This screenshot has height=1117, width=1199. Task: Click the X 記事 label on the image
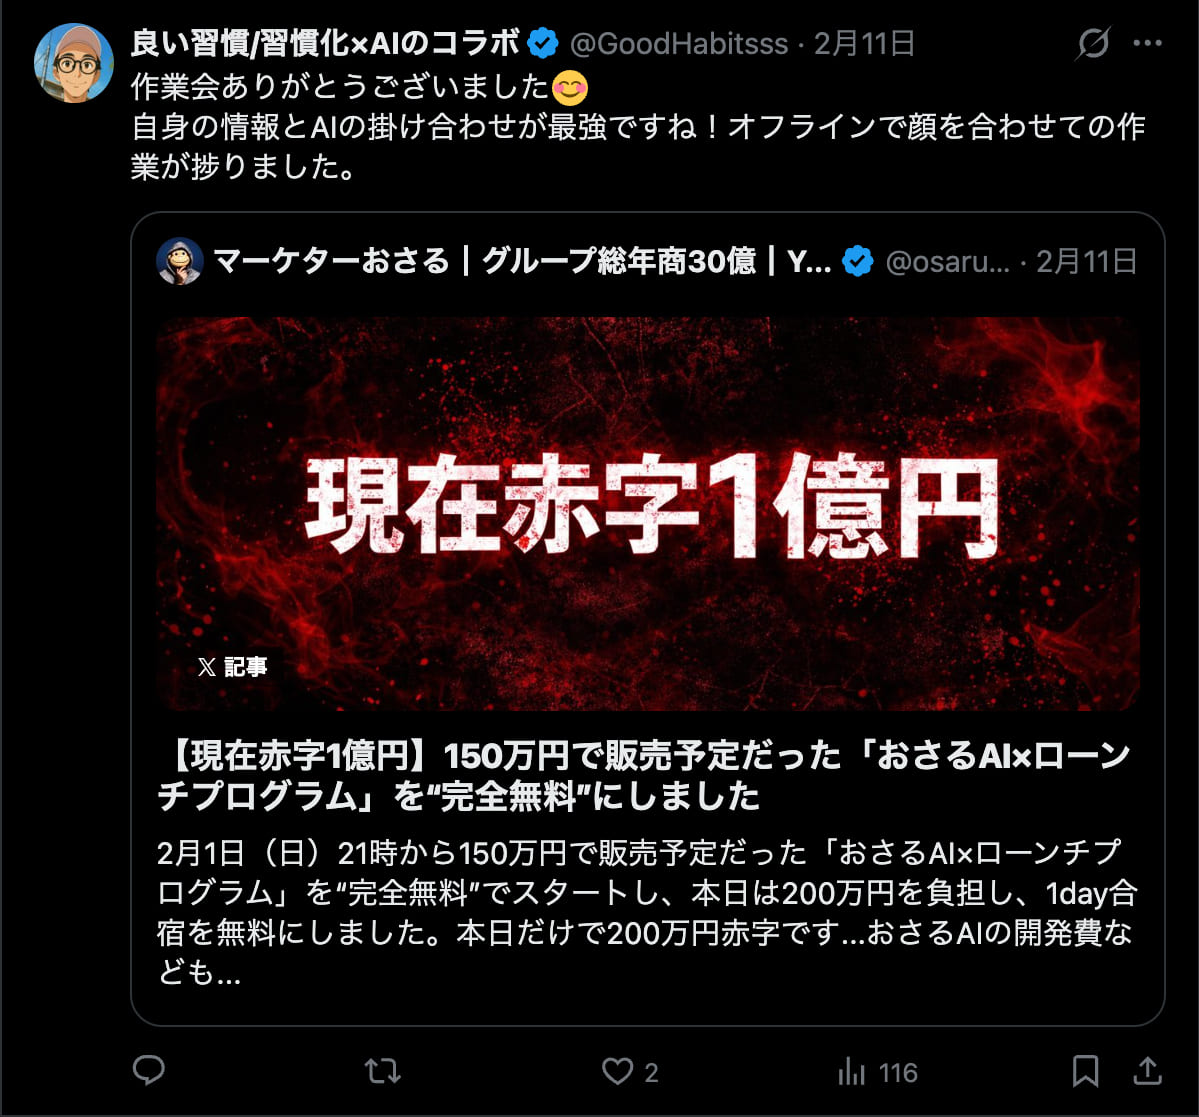[x=232, y=667]
